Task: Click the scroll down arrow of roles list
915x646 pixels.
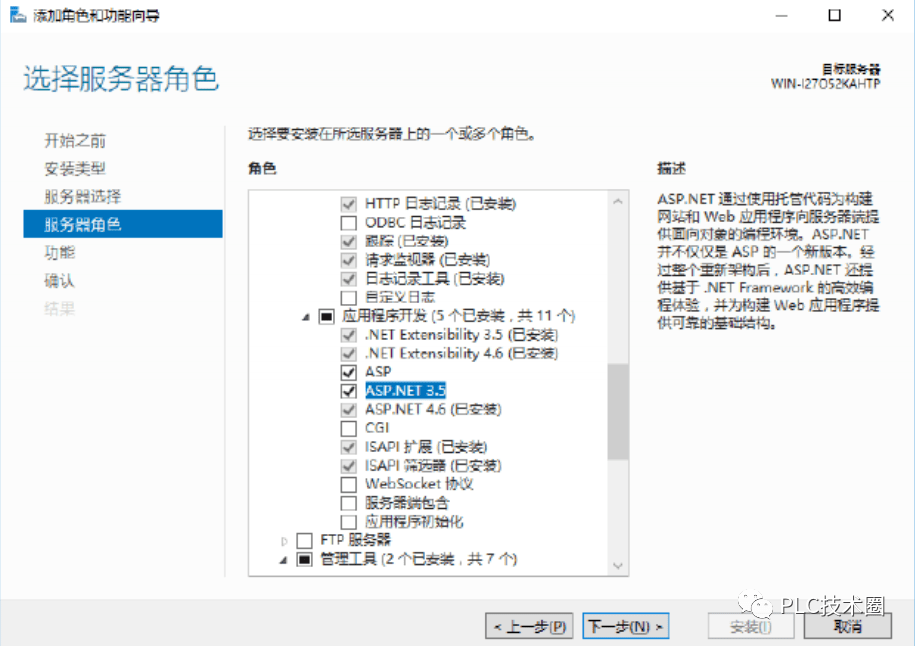Action: coord(618,565)
